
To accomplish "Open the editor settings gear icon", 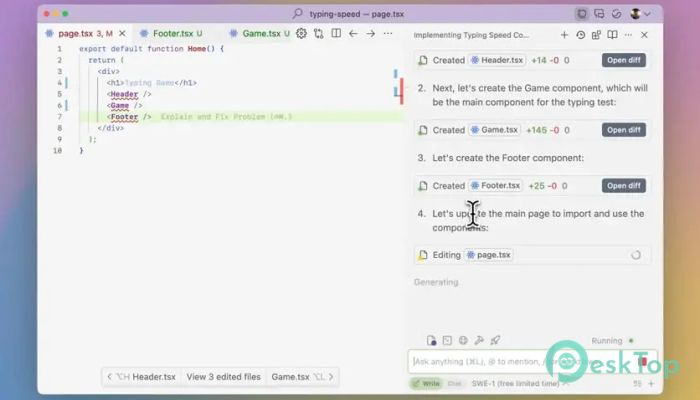I will click(x=301, y=33).
